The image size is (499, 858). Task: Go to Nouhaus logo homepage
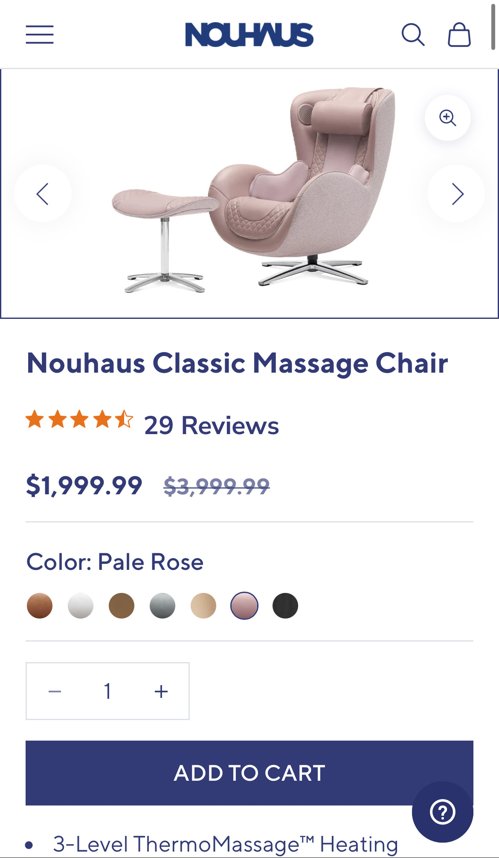250,34
